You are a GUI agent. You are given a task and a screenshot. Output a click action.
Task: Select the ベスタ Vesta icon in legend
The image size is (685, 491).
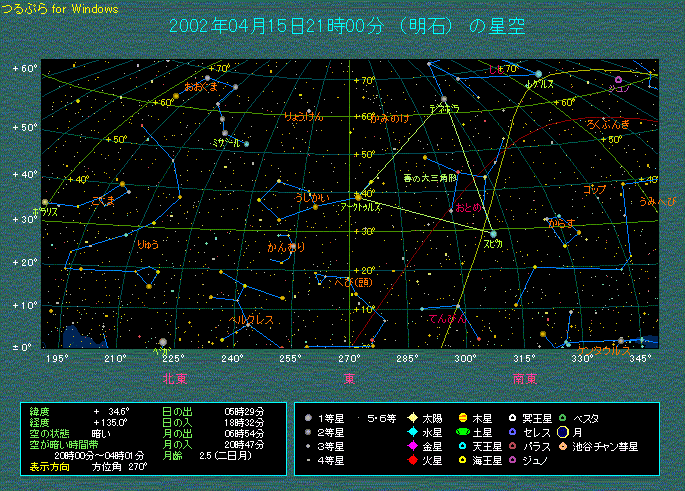click(x=563, y=418)
